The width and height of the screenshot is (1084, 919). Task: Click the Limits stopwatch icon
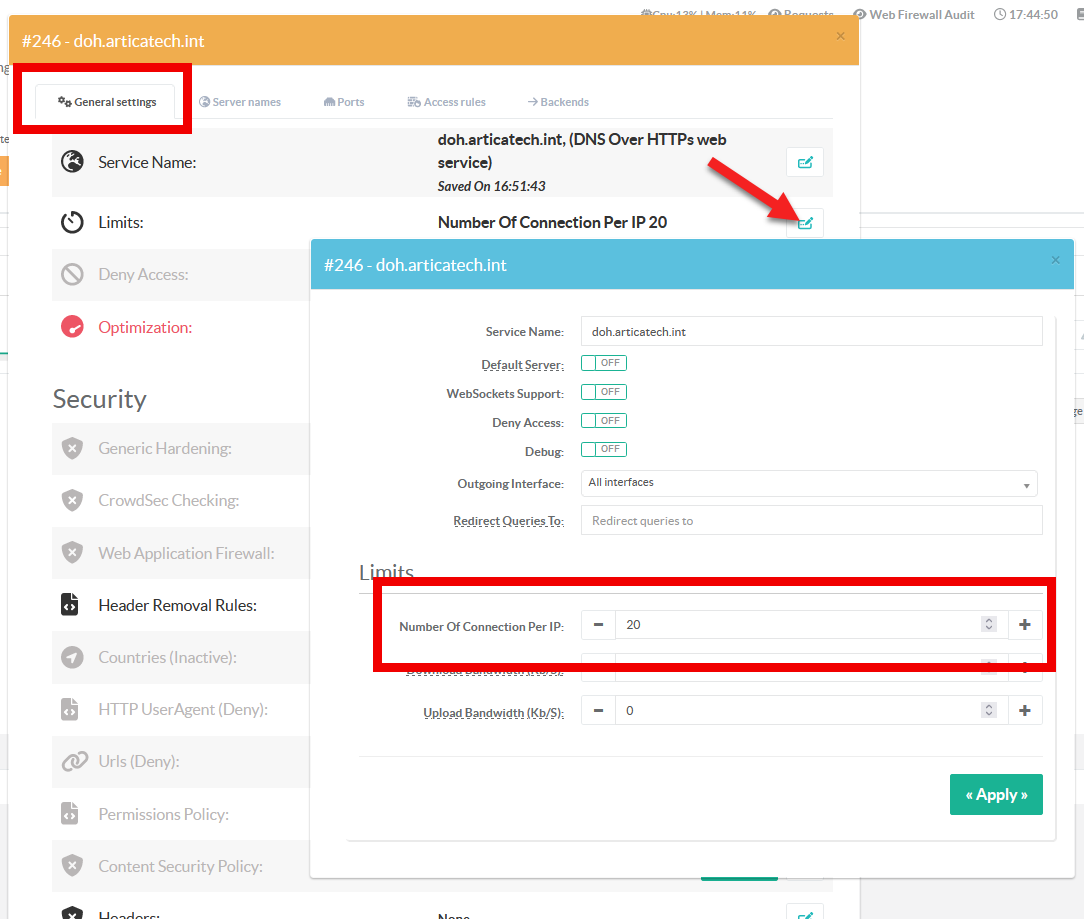[x=72, y=222]
